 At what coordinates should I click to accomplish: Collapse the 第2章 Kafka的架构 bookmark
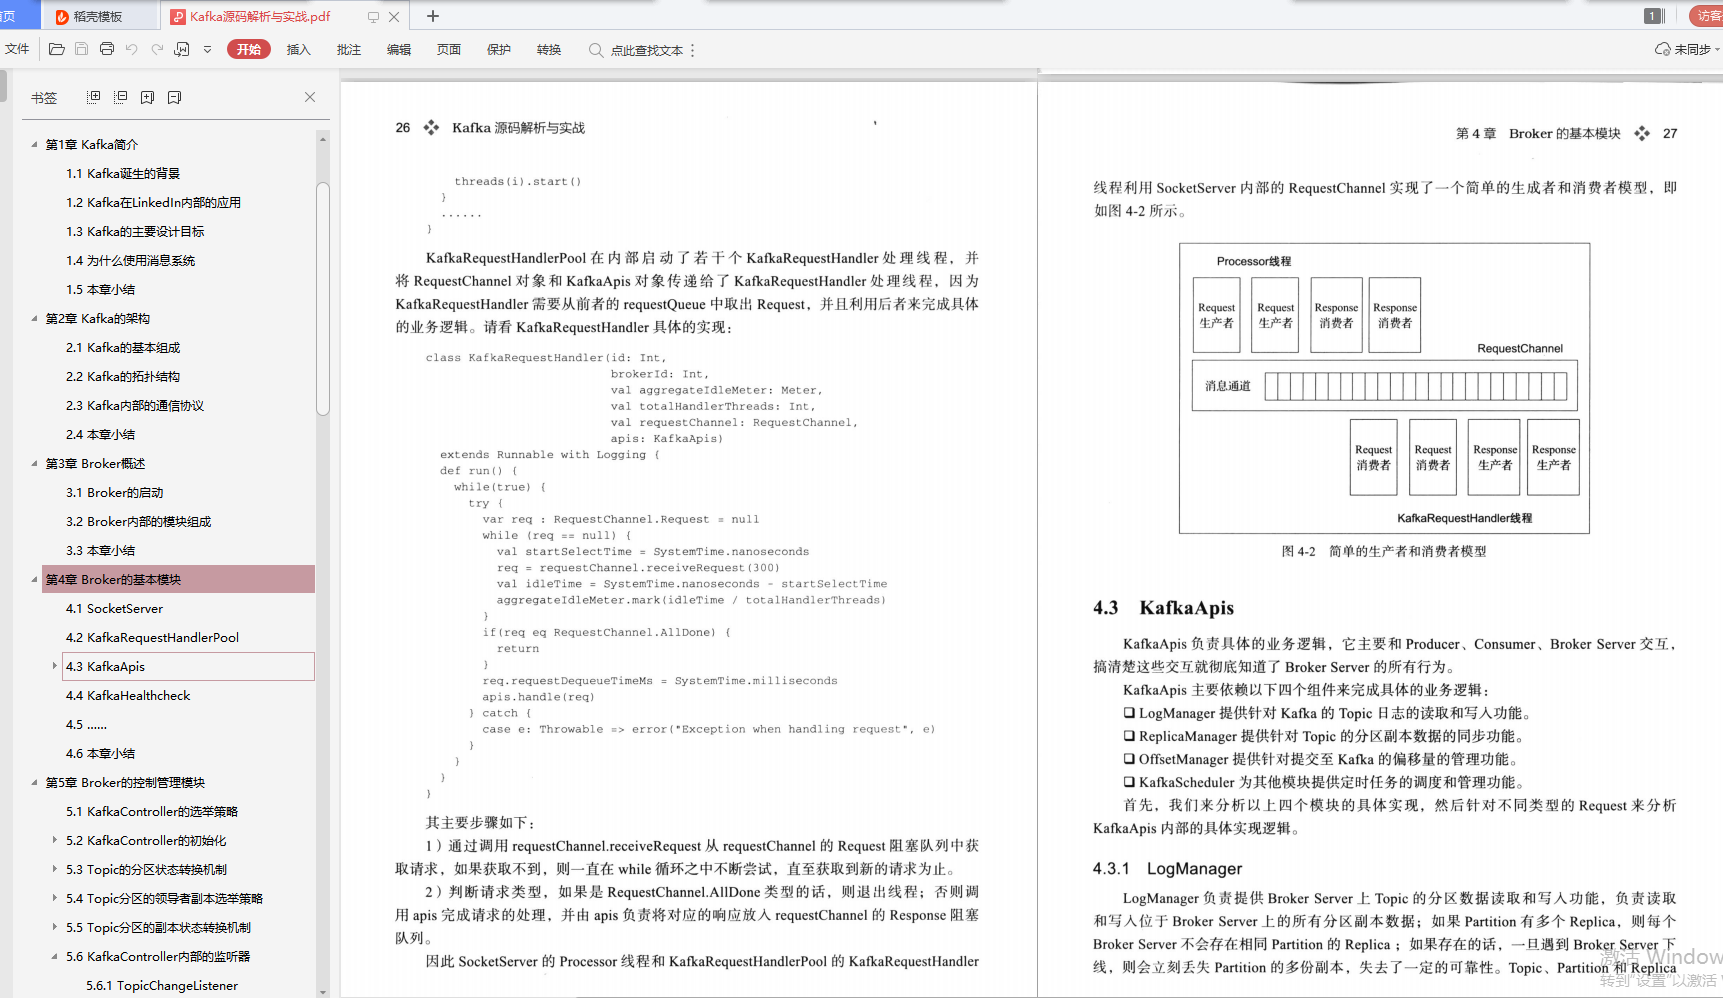point(34,319)
